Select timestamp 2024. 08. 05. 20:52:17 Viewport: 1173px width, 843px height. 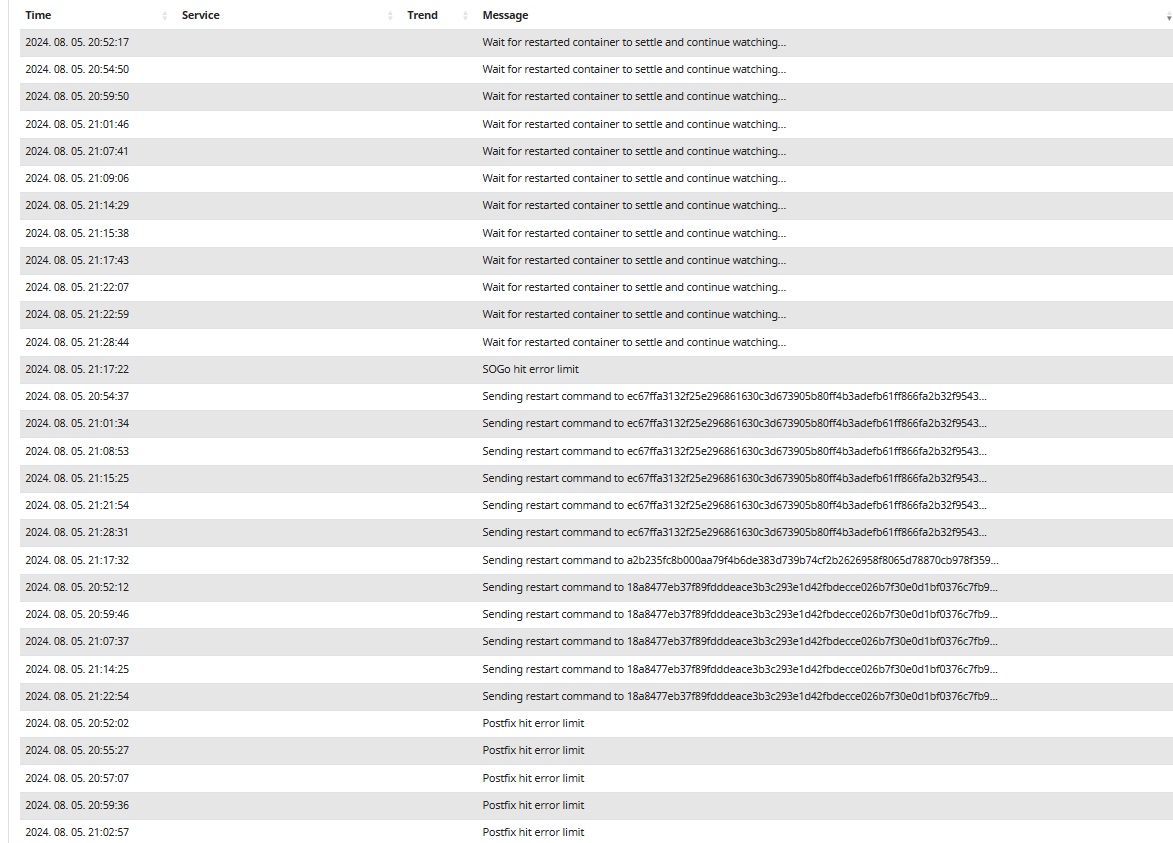point(77,43)
